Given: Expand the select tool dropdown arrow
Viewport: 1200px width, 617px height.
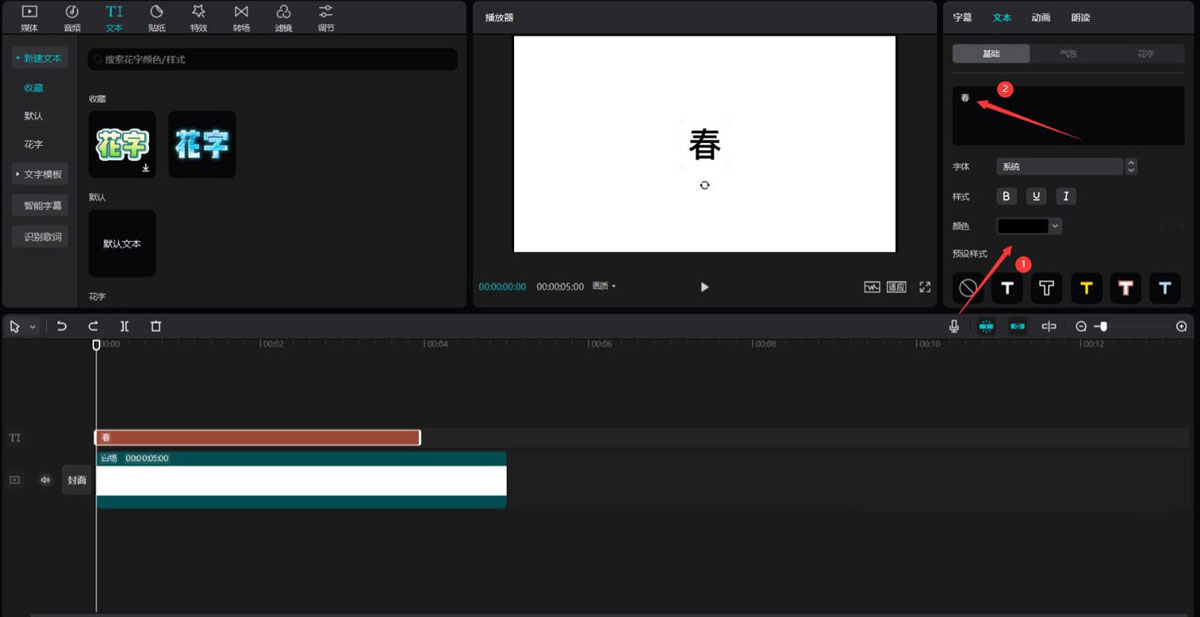Looking at the screenshot, I should click(x=30, y=325).
